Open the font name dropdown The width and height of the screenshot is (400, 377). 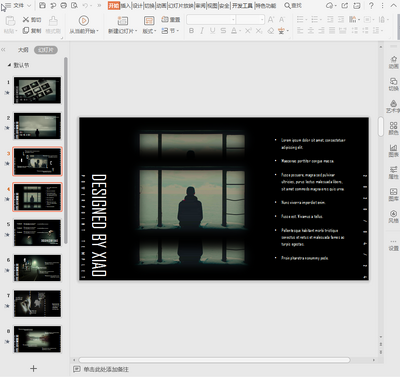(233, 20)
